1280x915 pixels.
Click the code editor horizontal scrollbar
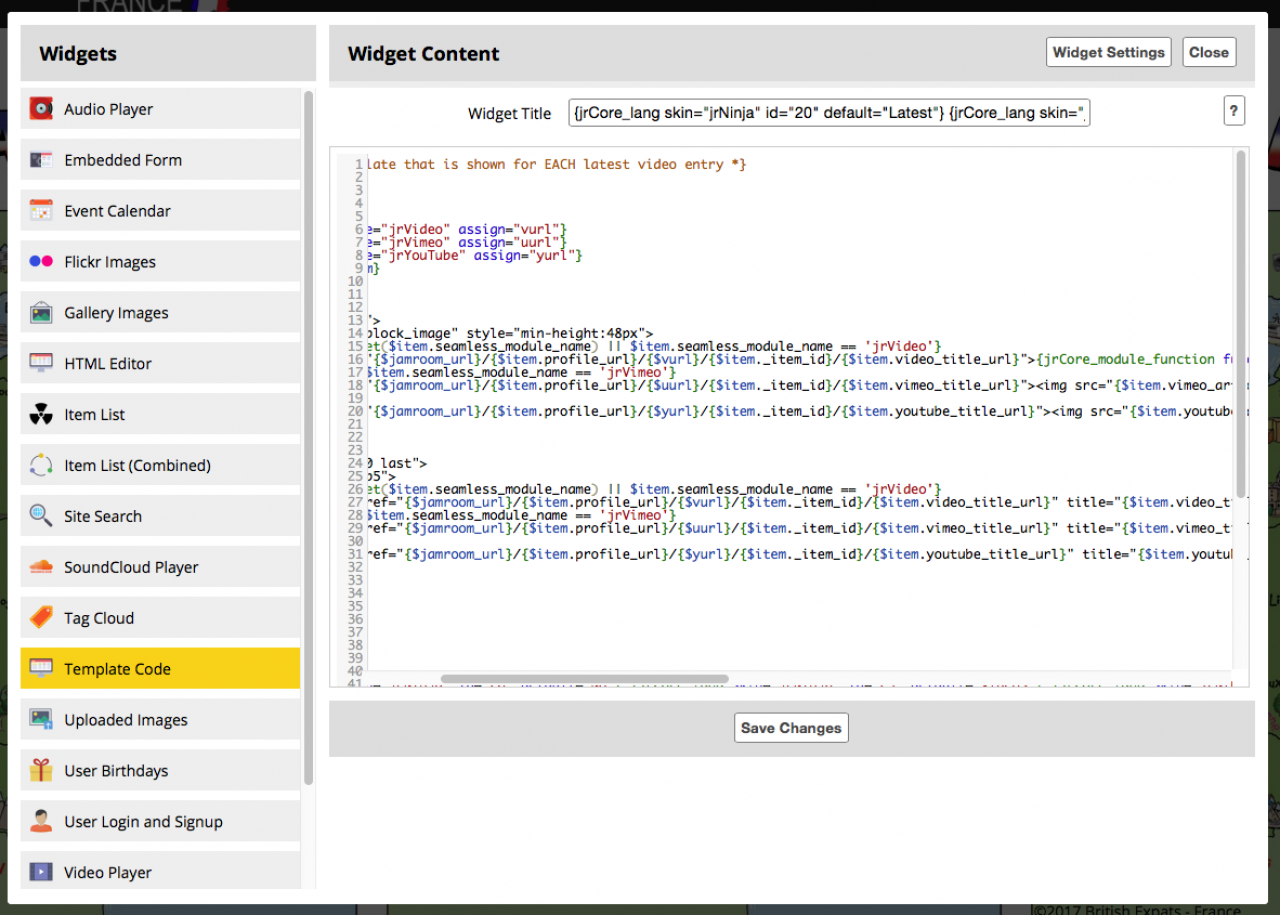pos(585,679)
